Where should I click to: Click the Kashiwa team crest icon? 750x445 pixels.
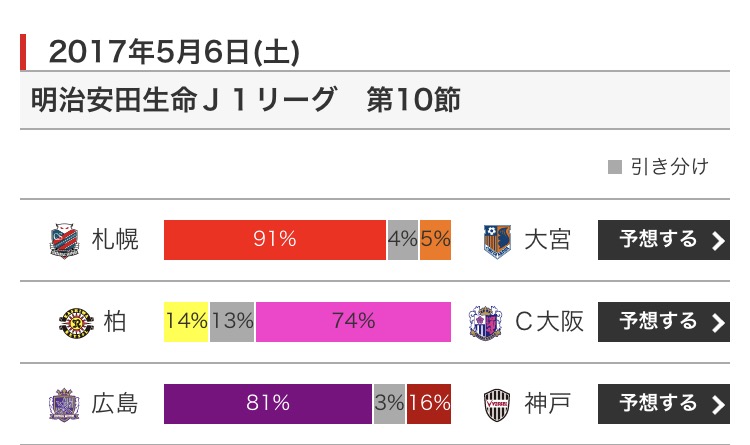[x=74, y=322]
